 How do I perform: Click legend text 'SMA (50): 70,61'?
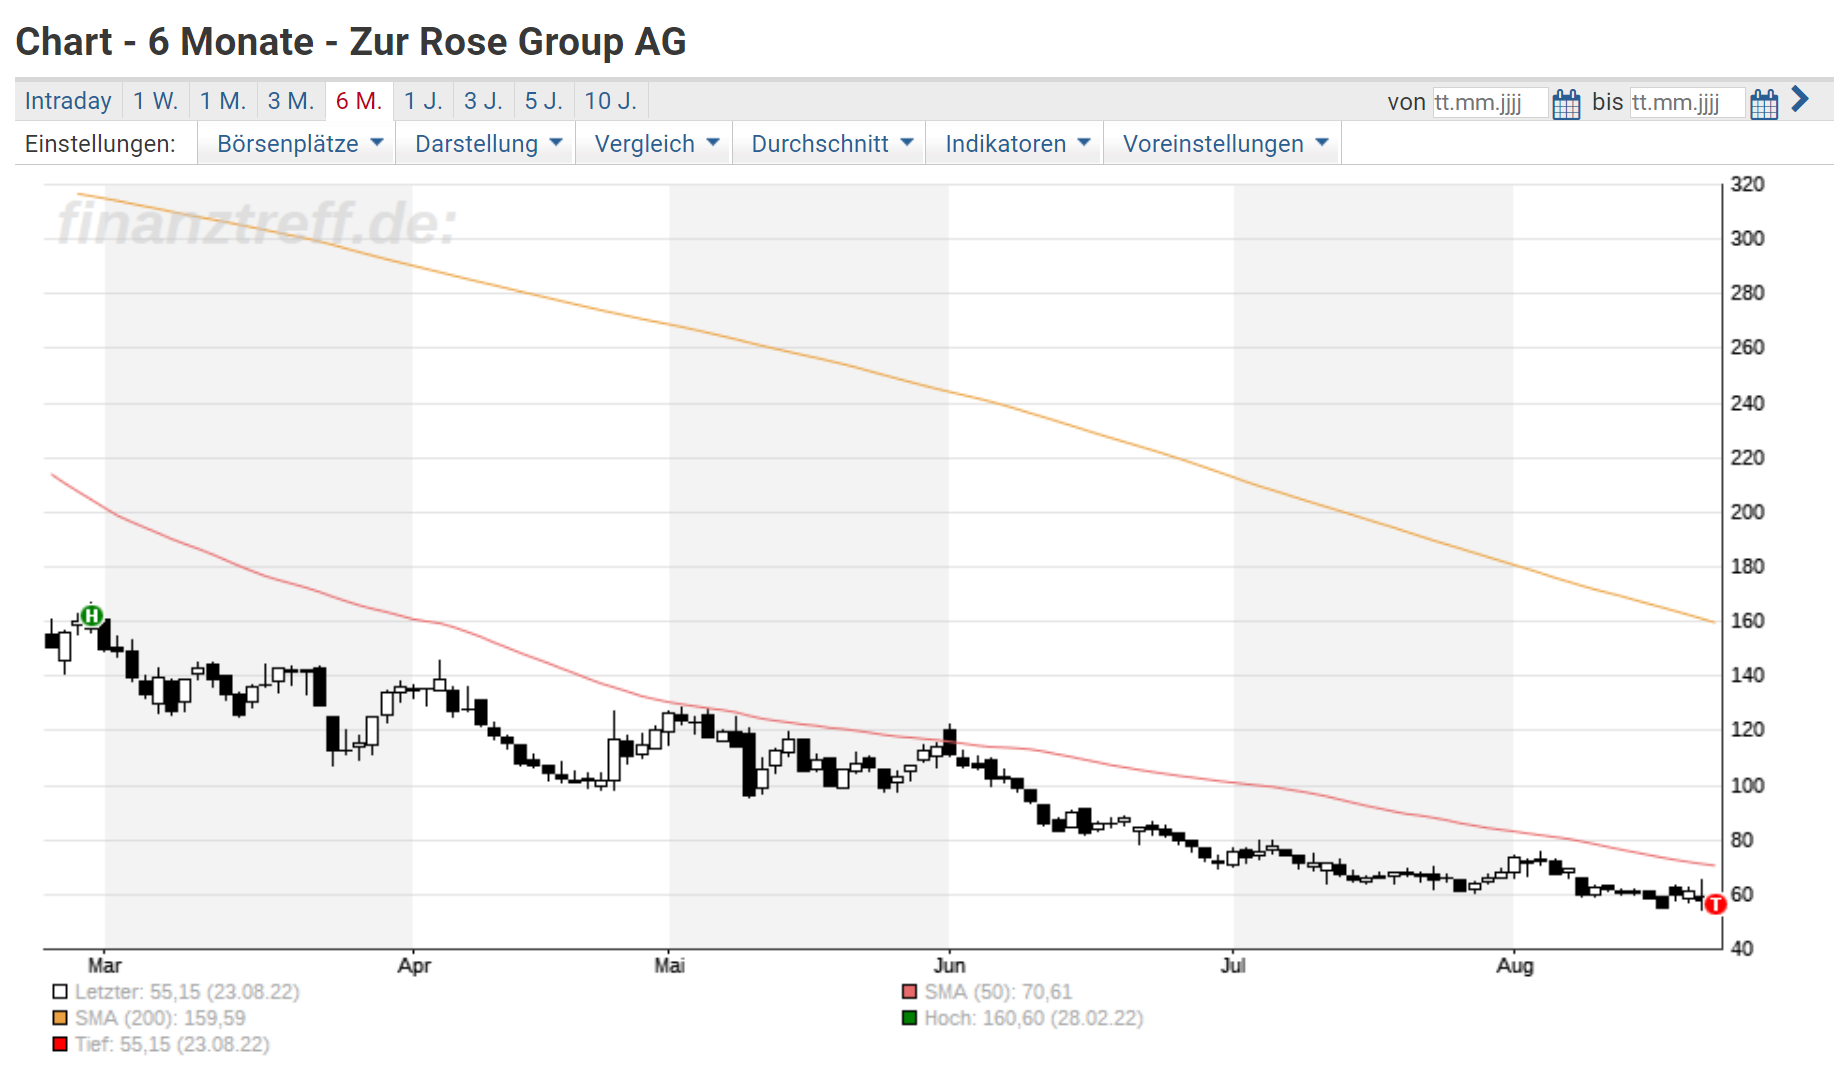pos(998,992)
